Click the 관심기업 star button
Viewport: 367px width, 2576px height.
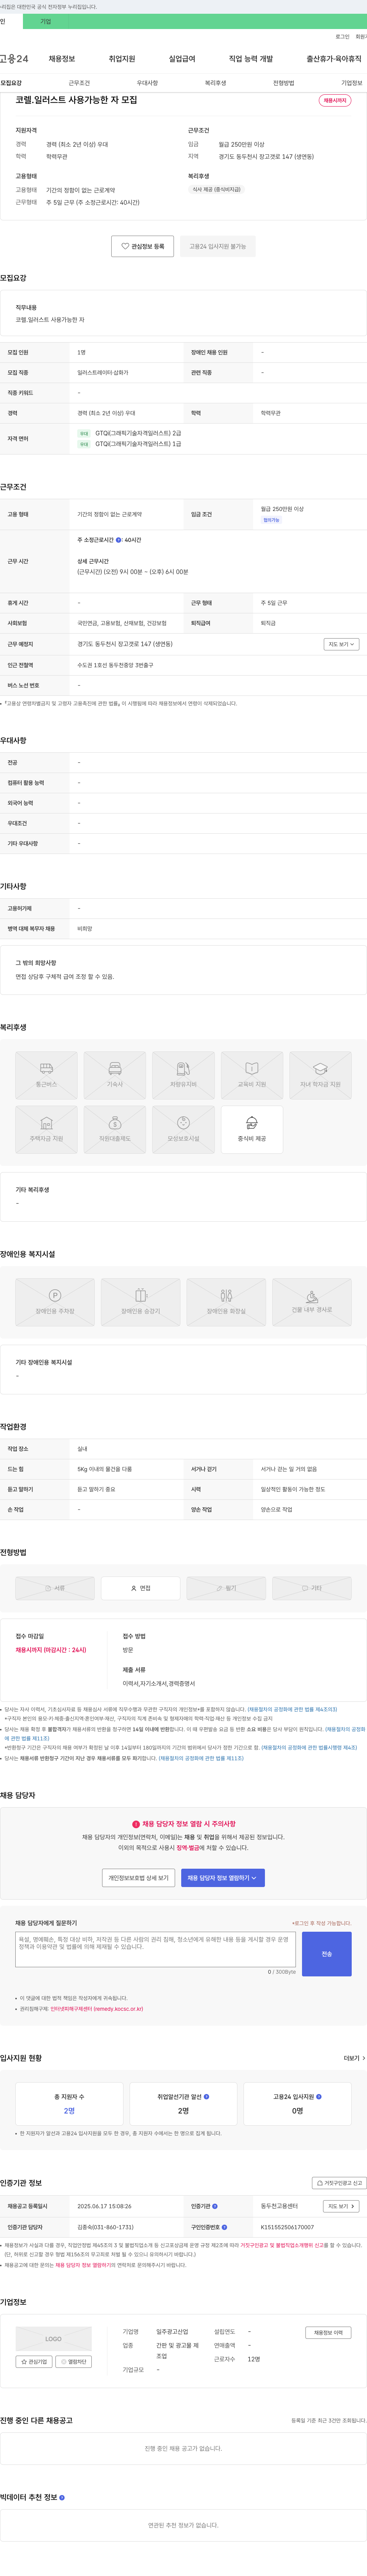click(34, 2362)
